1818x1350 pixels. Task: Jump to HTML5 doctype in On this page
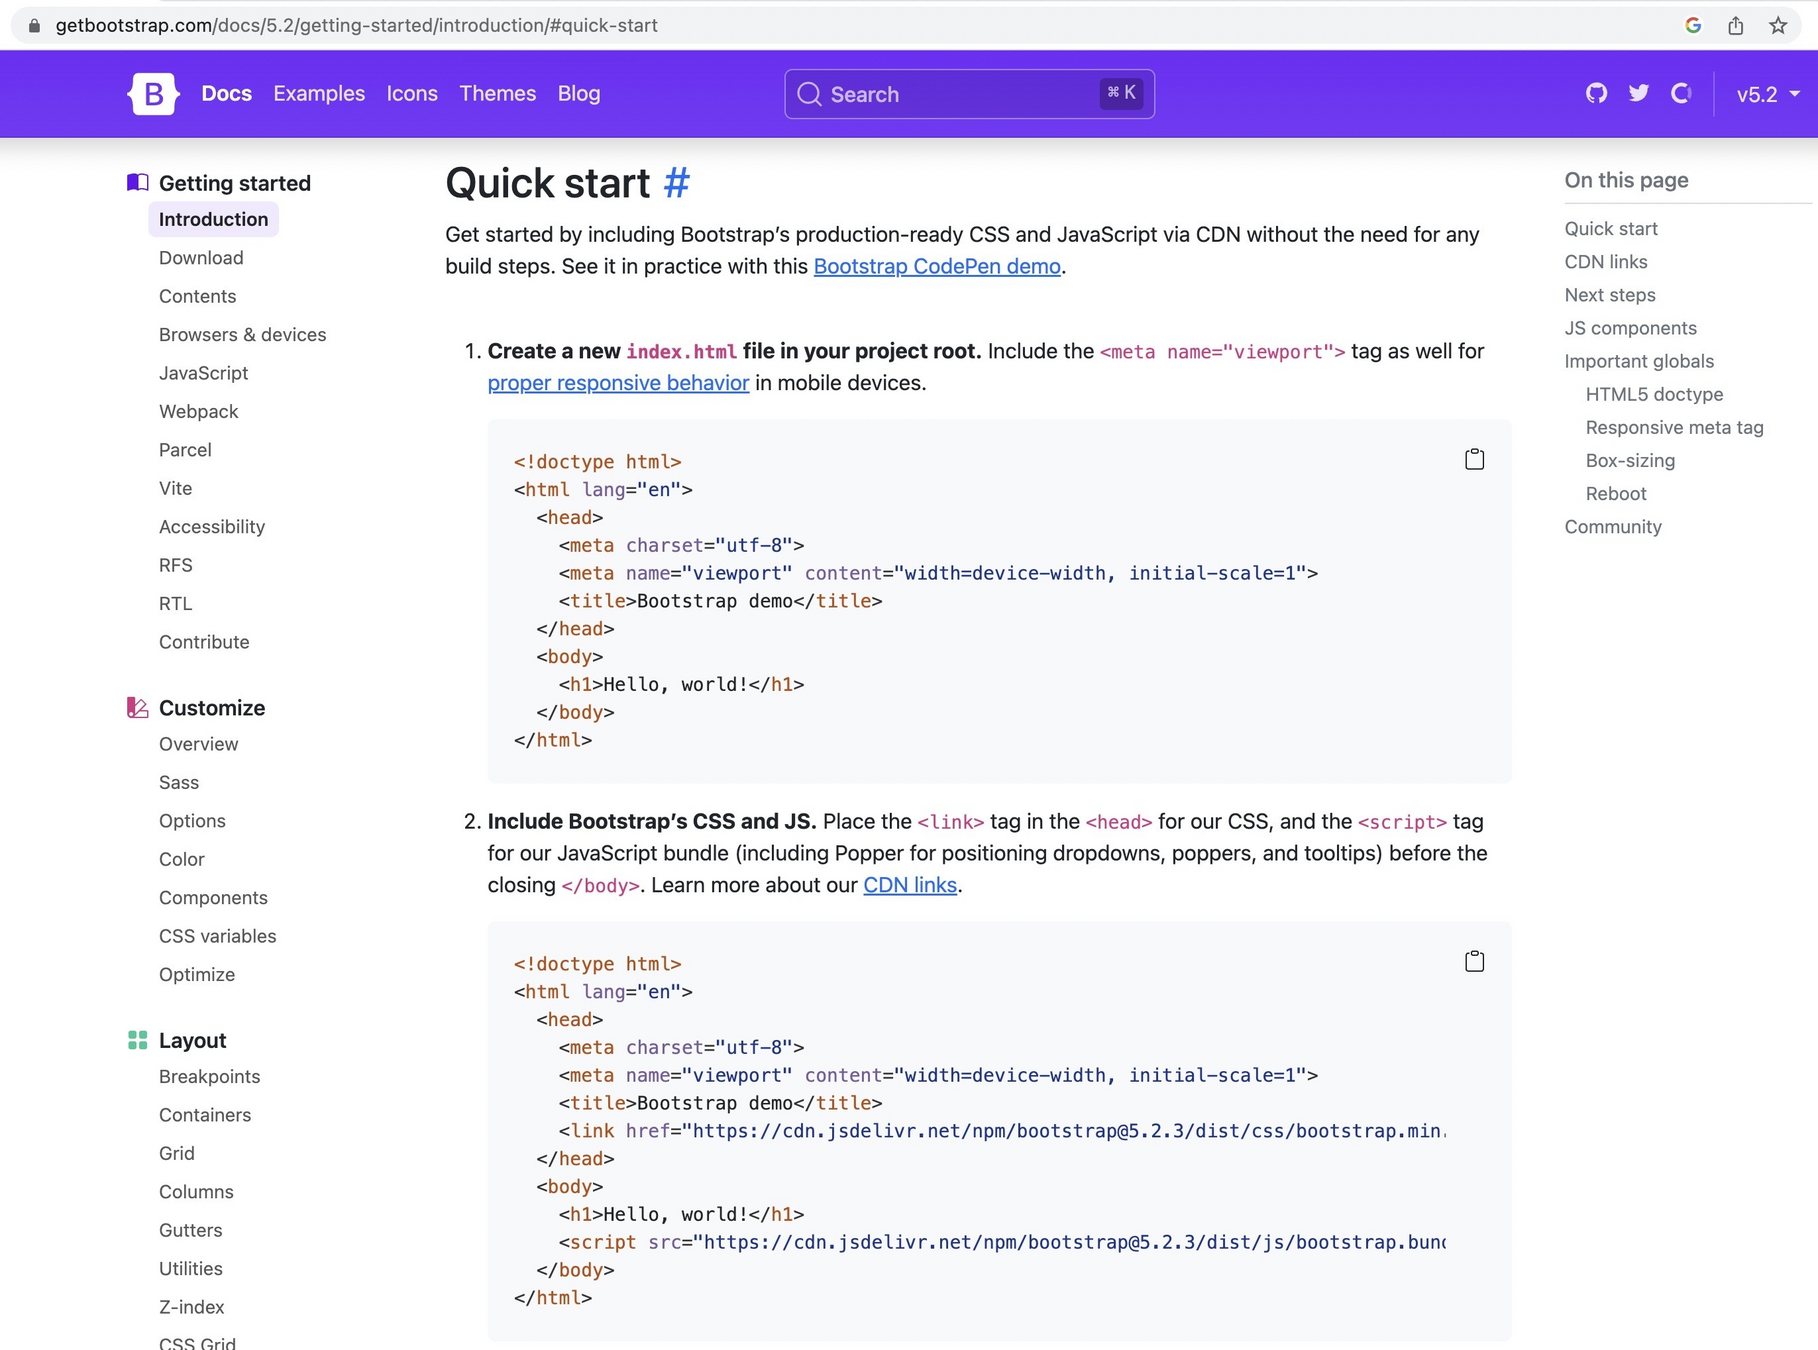tap(1655, 394)
